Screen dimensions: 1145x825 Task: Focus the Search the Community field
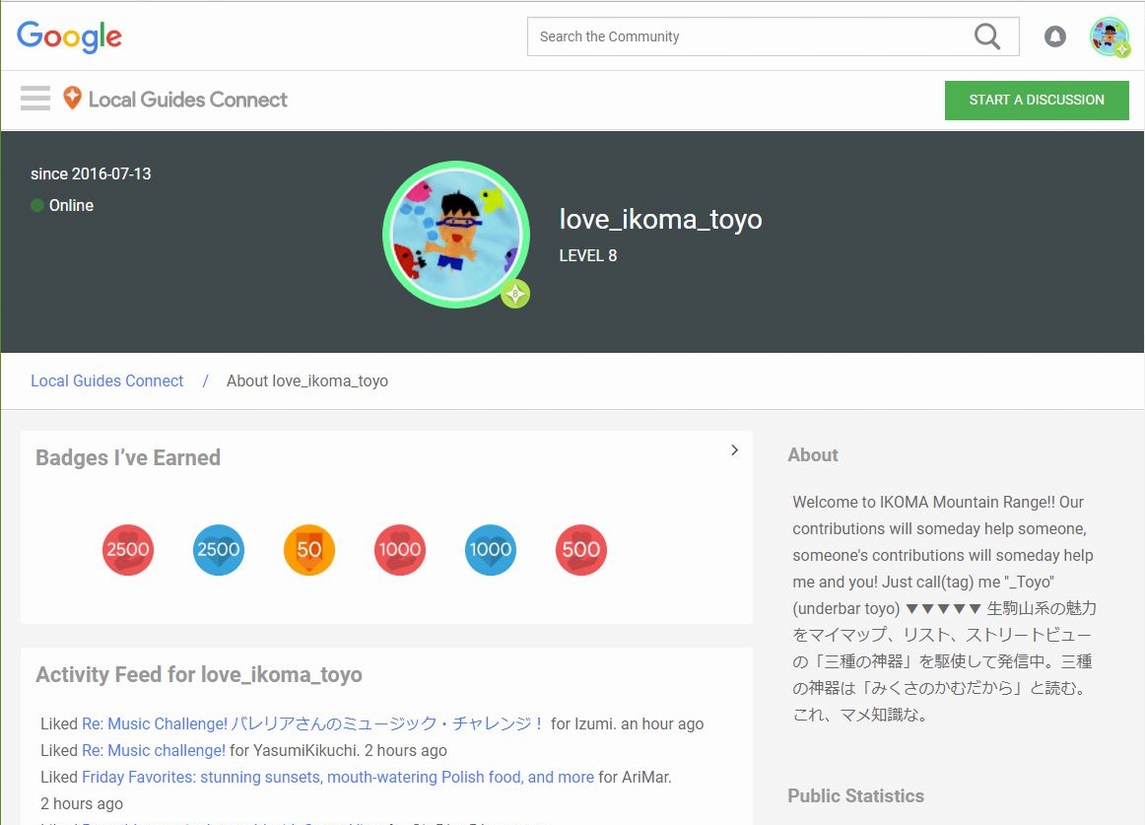[x=773, y=37]
